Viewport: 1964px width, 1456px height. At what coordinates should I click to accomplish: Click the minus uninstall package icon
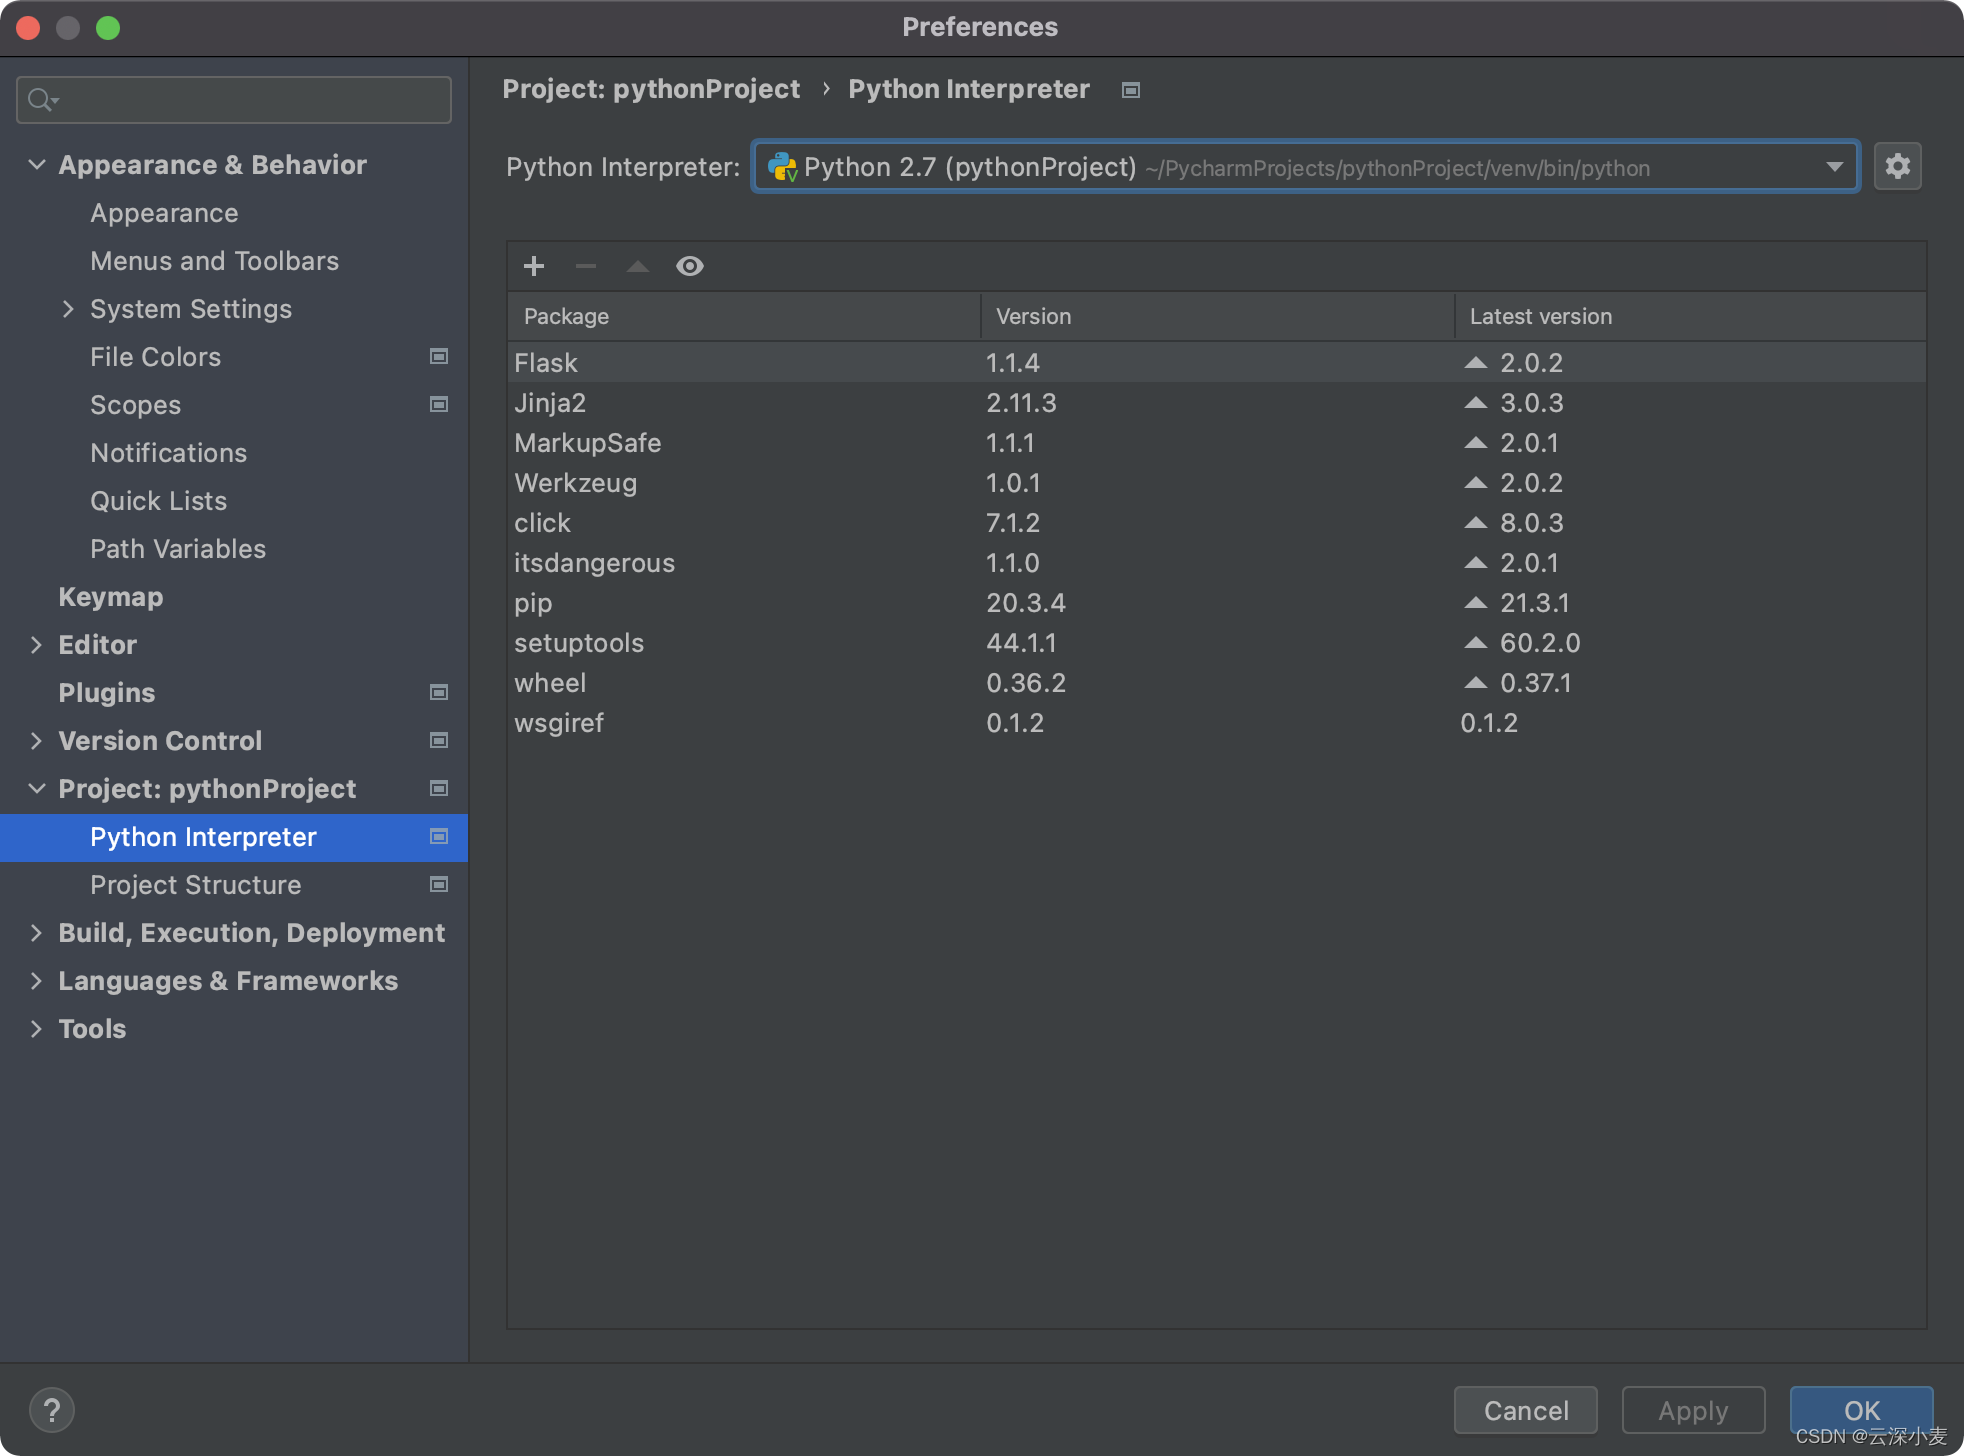[586, 266]
